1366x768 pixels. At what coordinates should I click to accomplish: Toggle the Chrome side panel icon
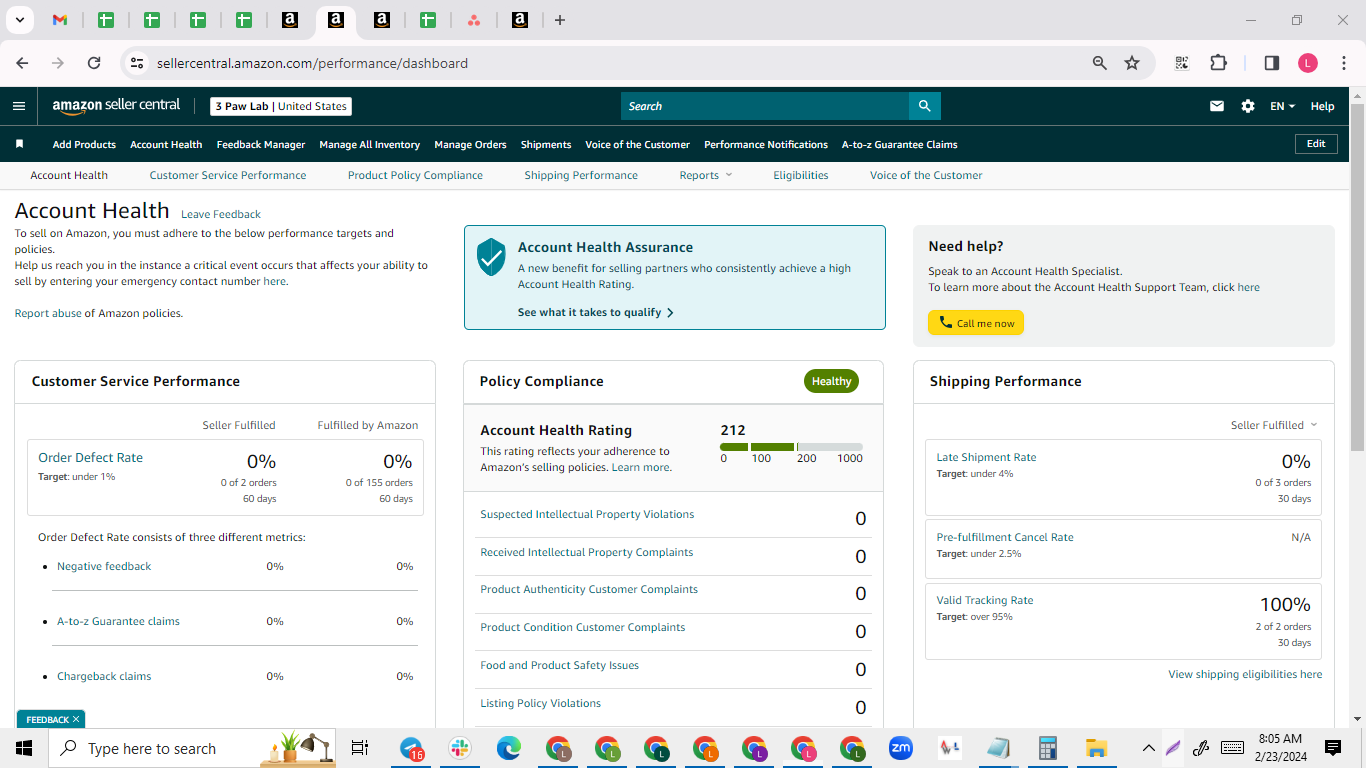pyautogui.click(x=1272, y=63)
